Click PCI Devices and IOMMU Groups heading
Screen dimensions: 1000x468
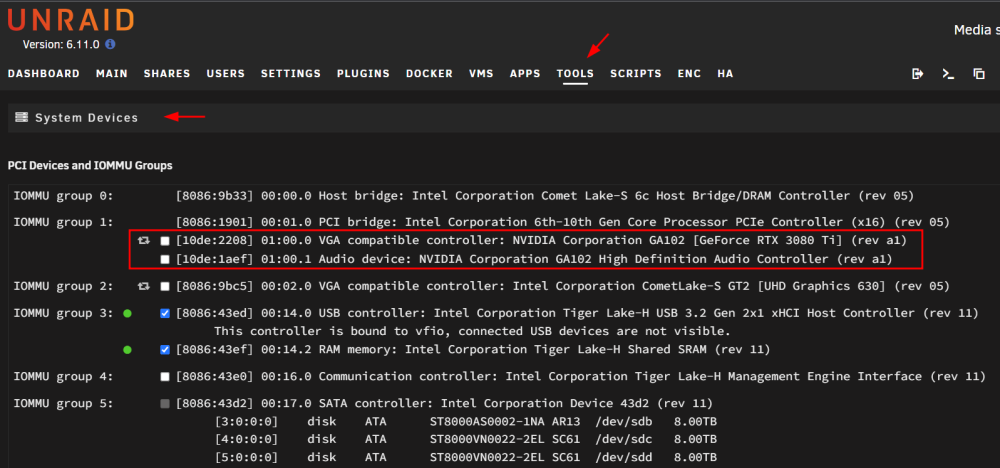(90, 166)
